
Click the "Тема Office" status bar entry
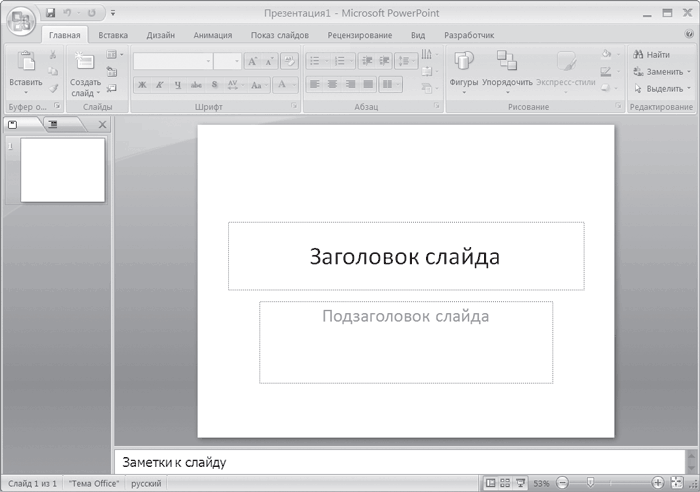[94, 483]
